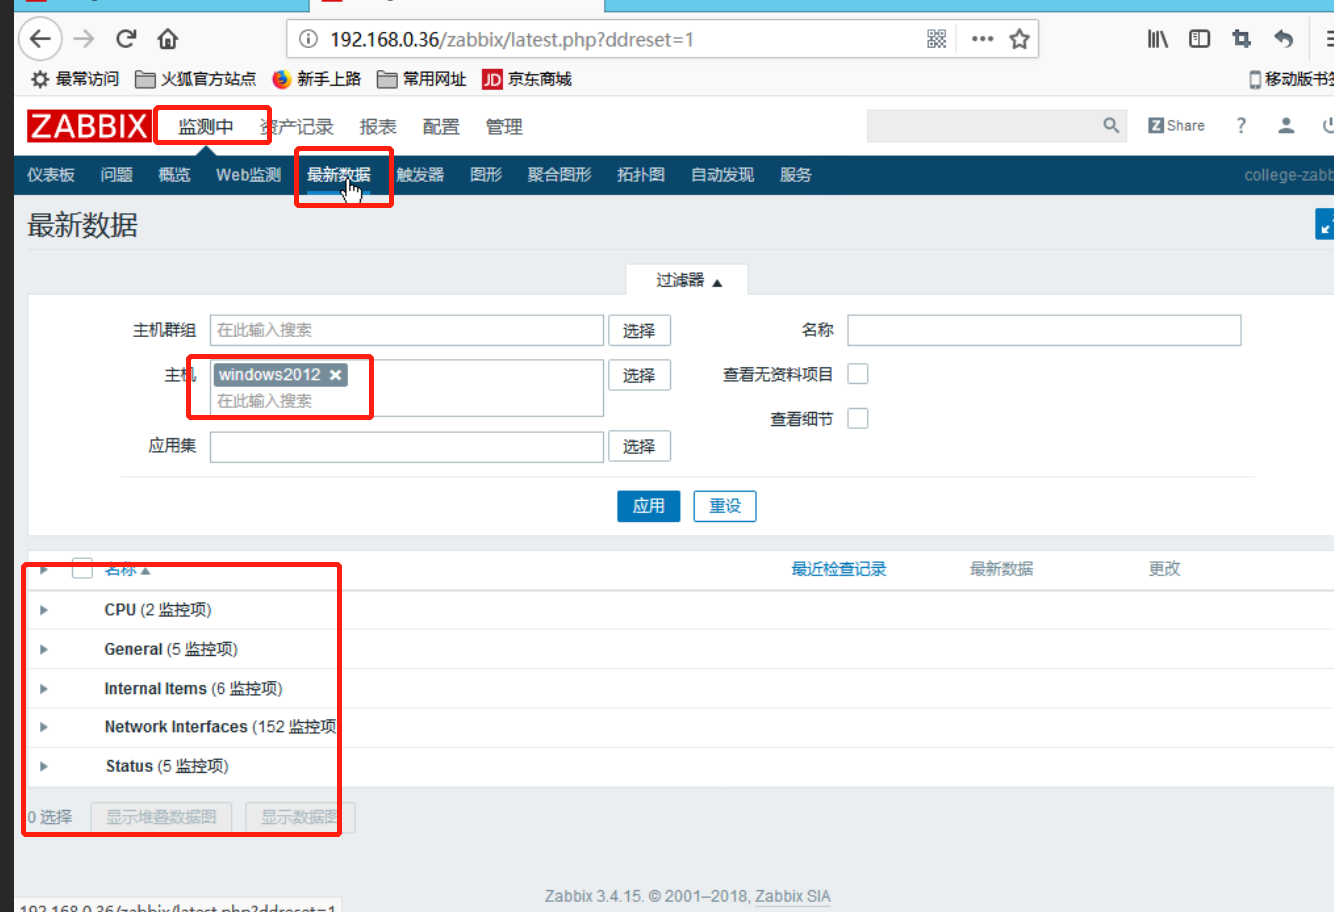This screenshot has height=912, width=1334.
Task: Expand all groups via header arrow
Action: pos(44,569)
